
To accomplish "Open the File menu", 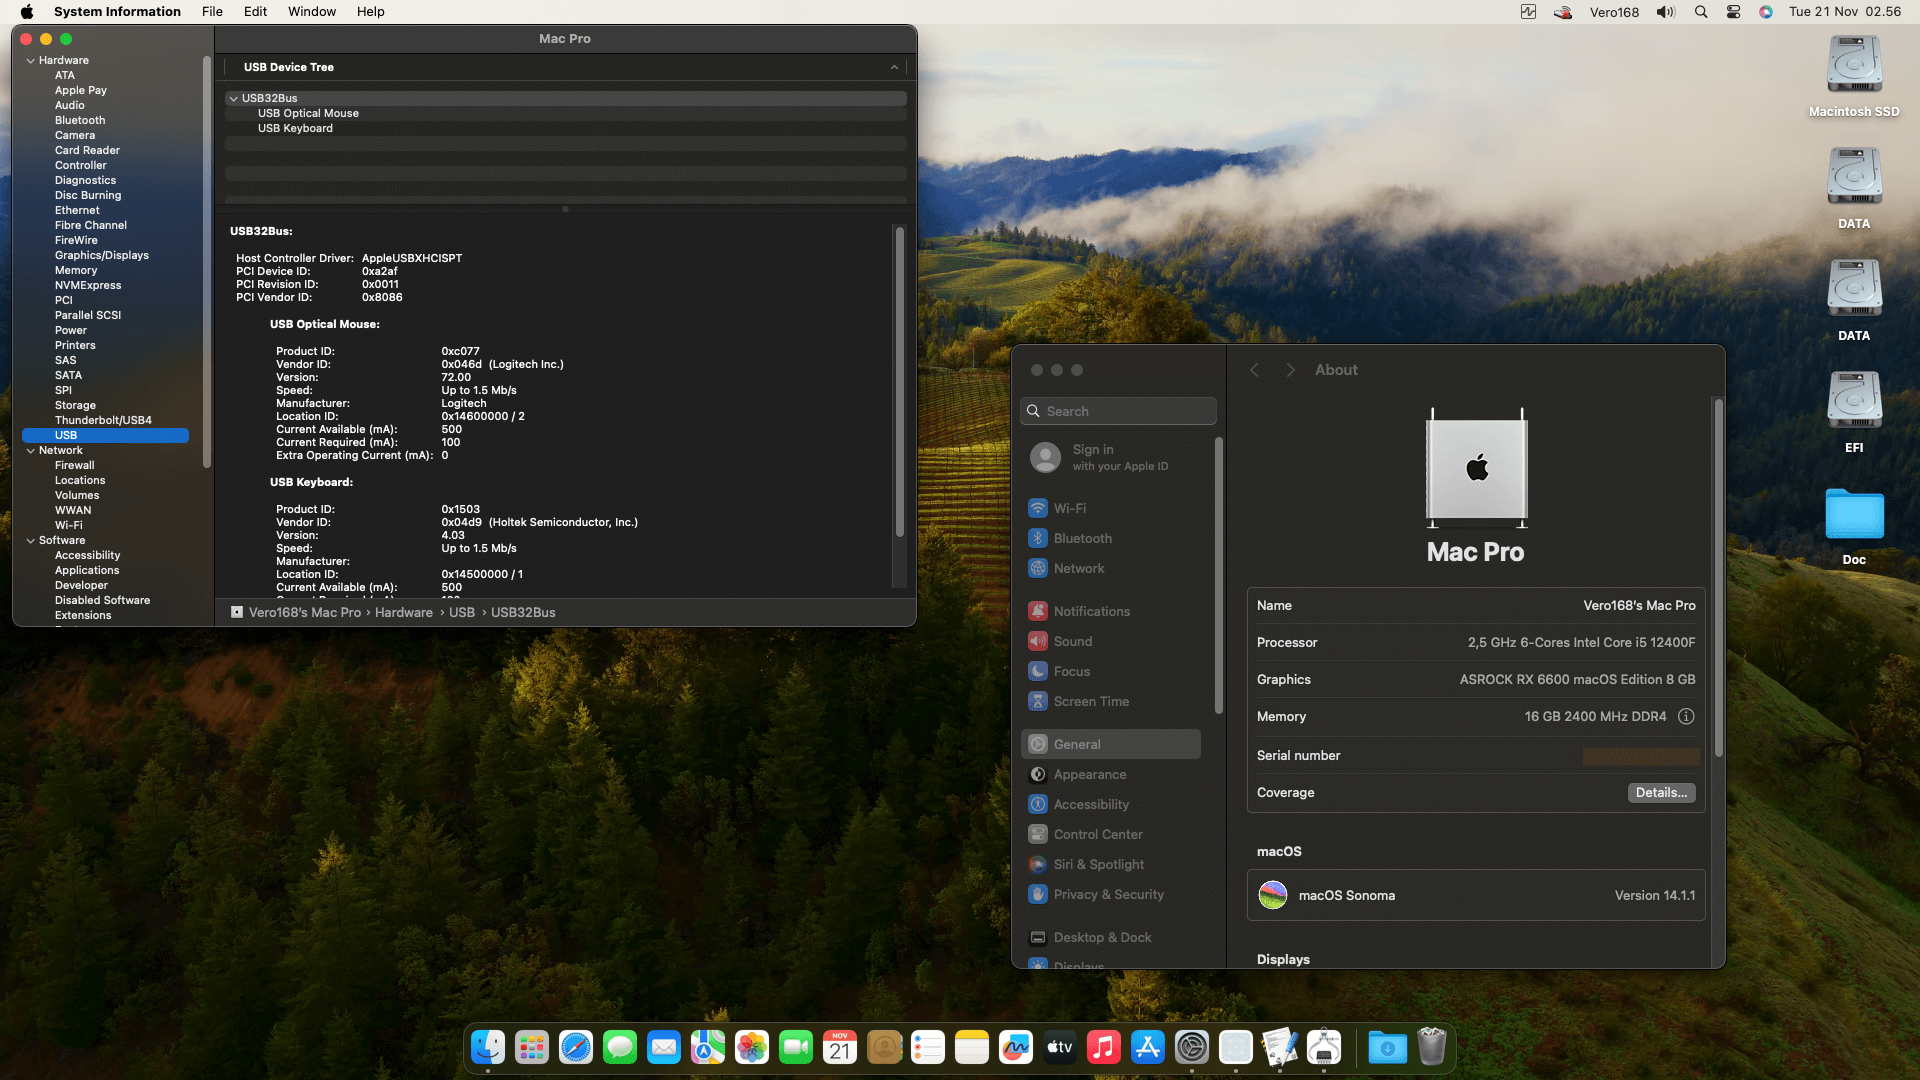I will [212, 12].
